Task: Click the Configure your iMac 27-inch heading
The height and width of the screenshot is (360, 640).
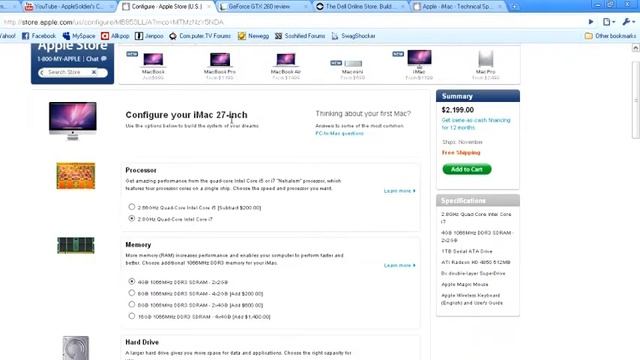Action: tap(186, 115)
